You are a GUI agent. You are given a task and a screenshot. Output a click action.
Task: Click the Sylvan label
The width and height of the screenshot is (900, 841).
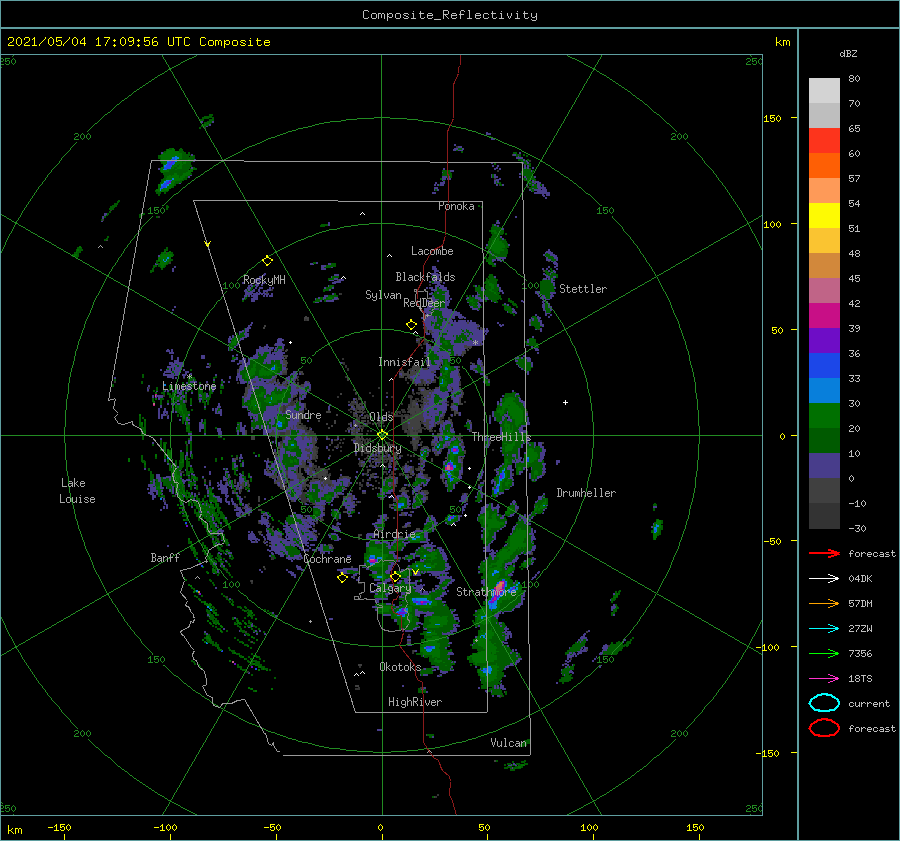[x=383, y=295]
